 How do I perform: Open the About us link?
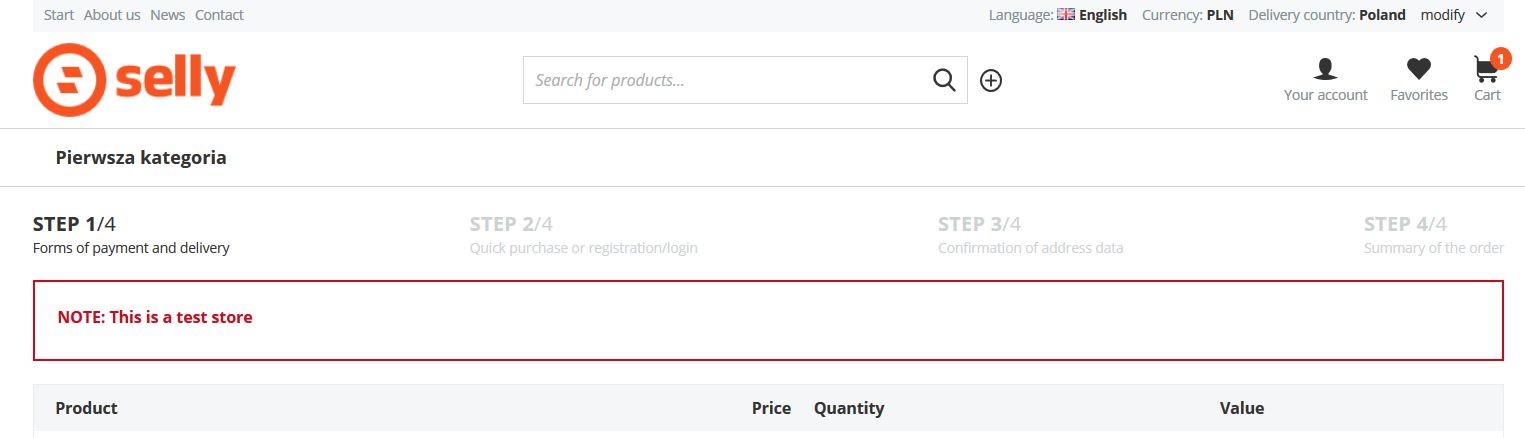[112, 15]
